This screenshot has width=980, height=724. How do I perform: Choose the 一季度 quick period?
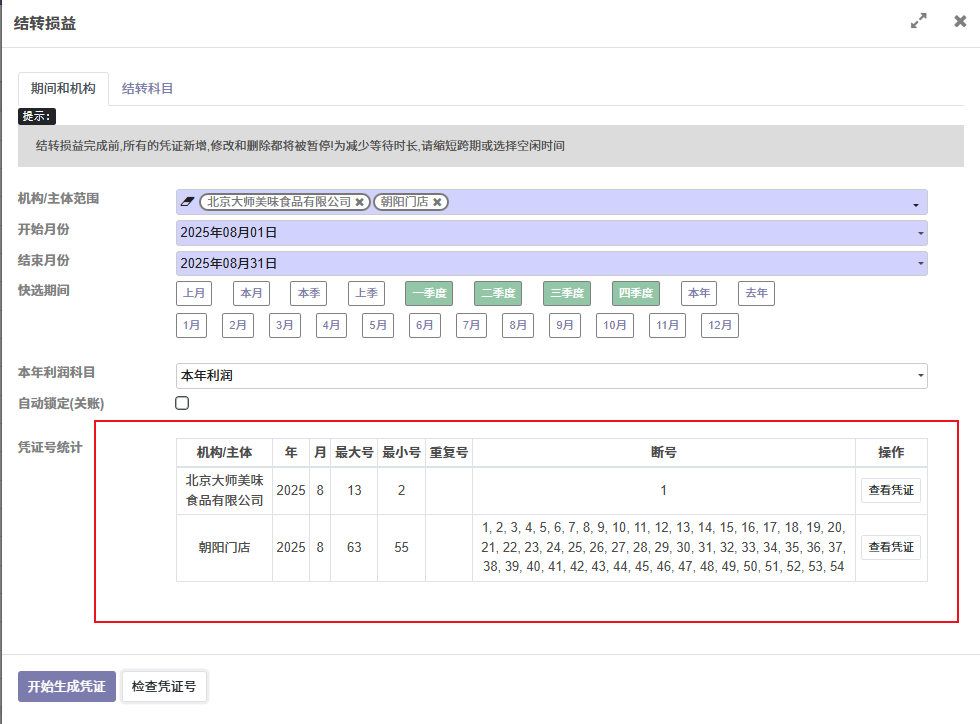428,294
